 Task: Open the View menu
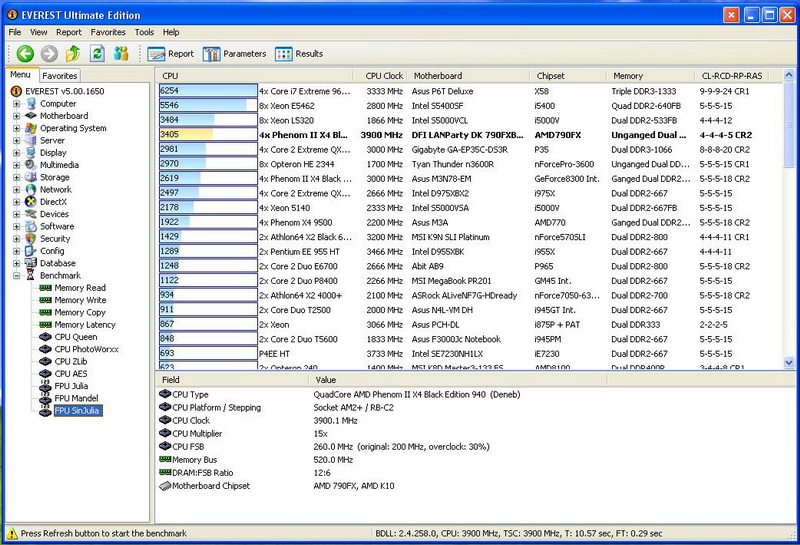coord(38,32)
